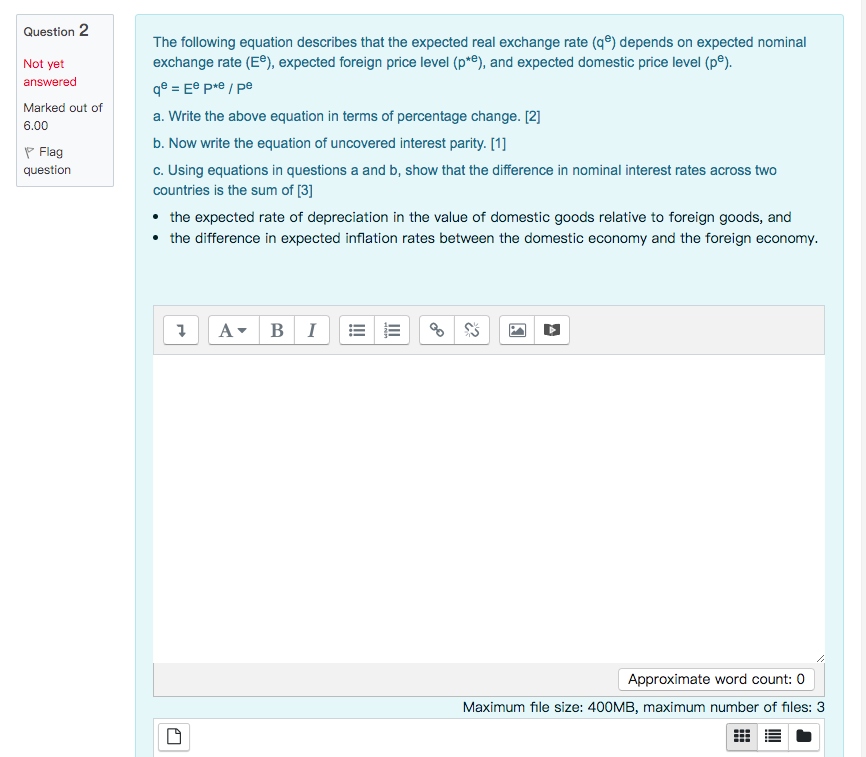
Task: Click the Approximate word count box
Action: tap(716, 679)
